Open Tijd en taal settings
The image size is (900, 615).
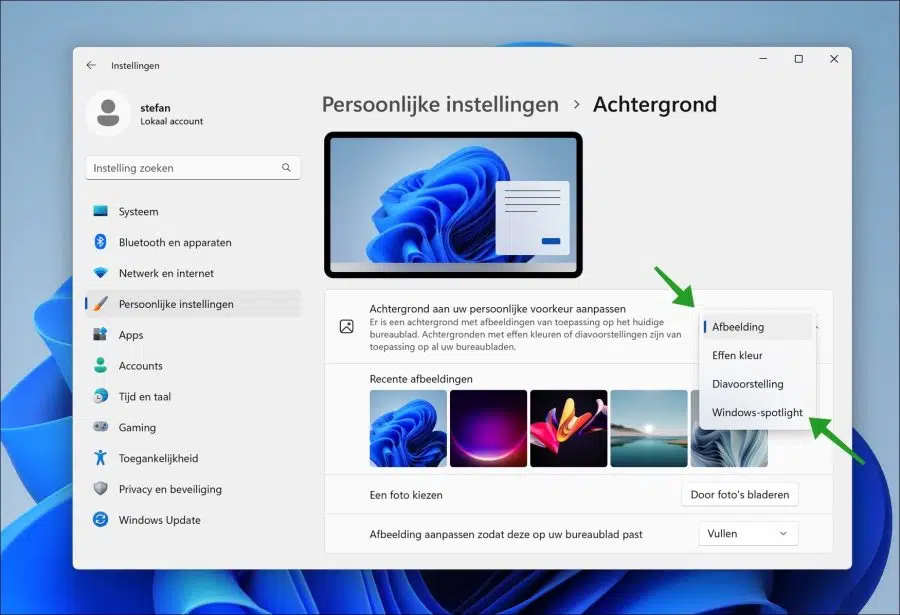pyautogui.click(x=193, y=396)
